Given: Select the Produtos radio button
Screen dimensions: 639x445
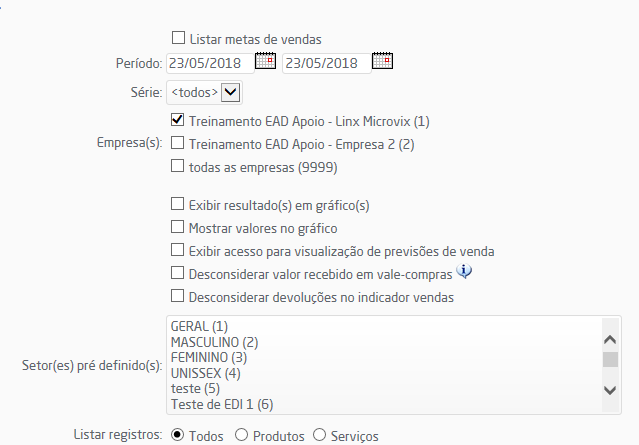Looking at the screenshot, I should (241, 435).
